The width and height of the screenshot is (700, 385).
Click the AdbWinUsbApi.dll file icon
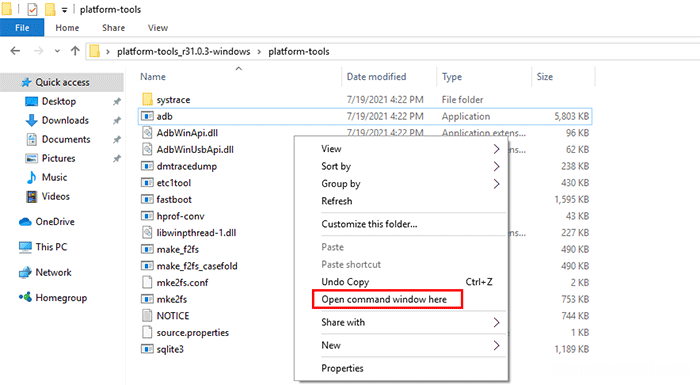coord(147,149)
